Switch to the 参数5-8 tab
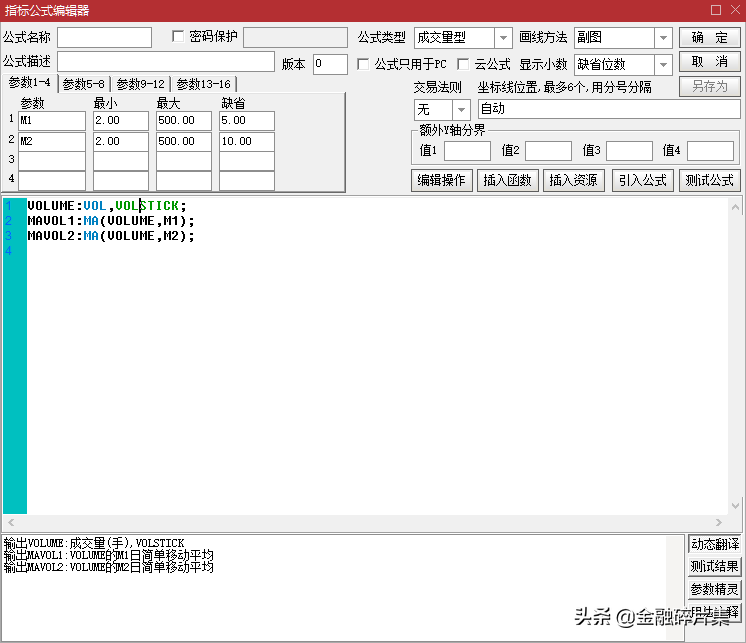746x643 pixels. (83, 84)
